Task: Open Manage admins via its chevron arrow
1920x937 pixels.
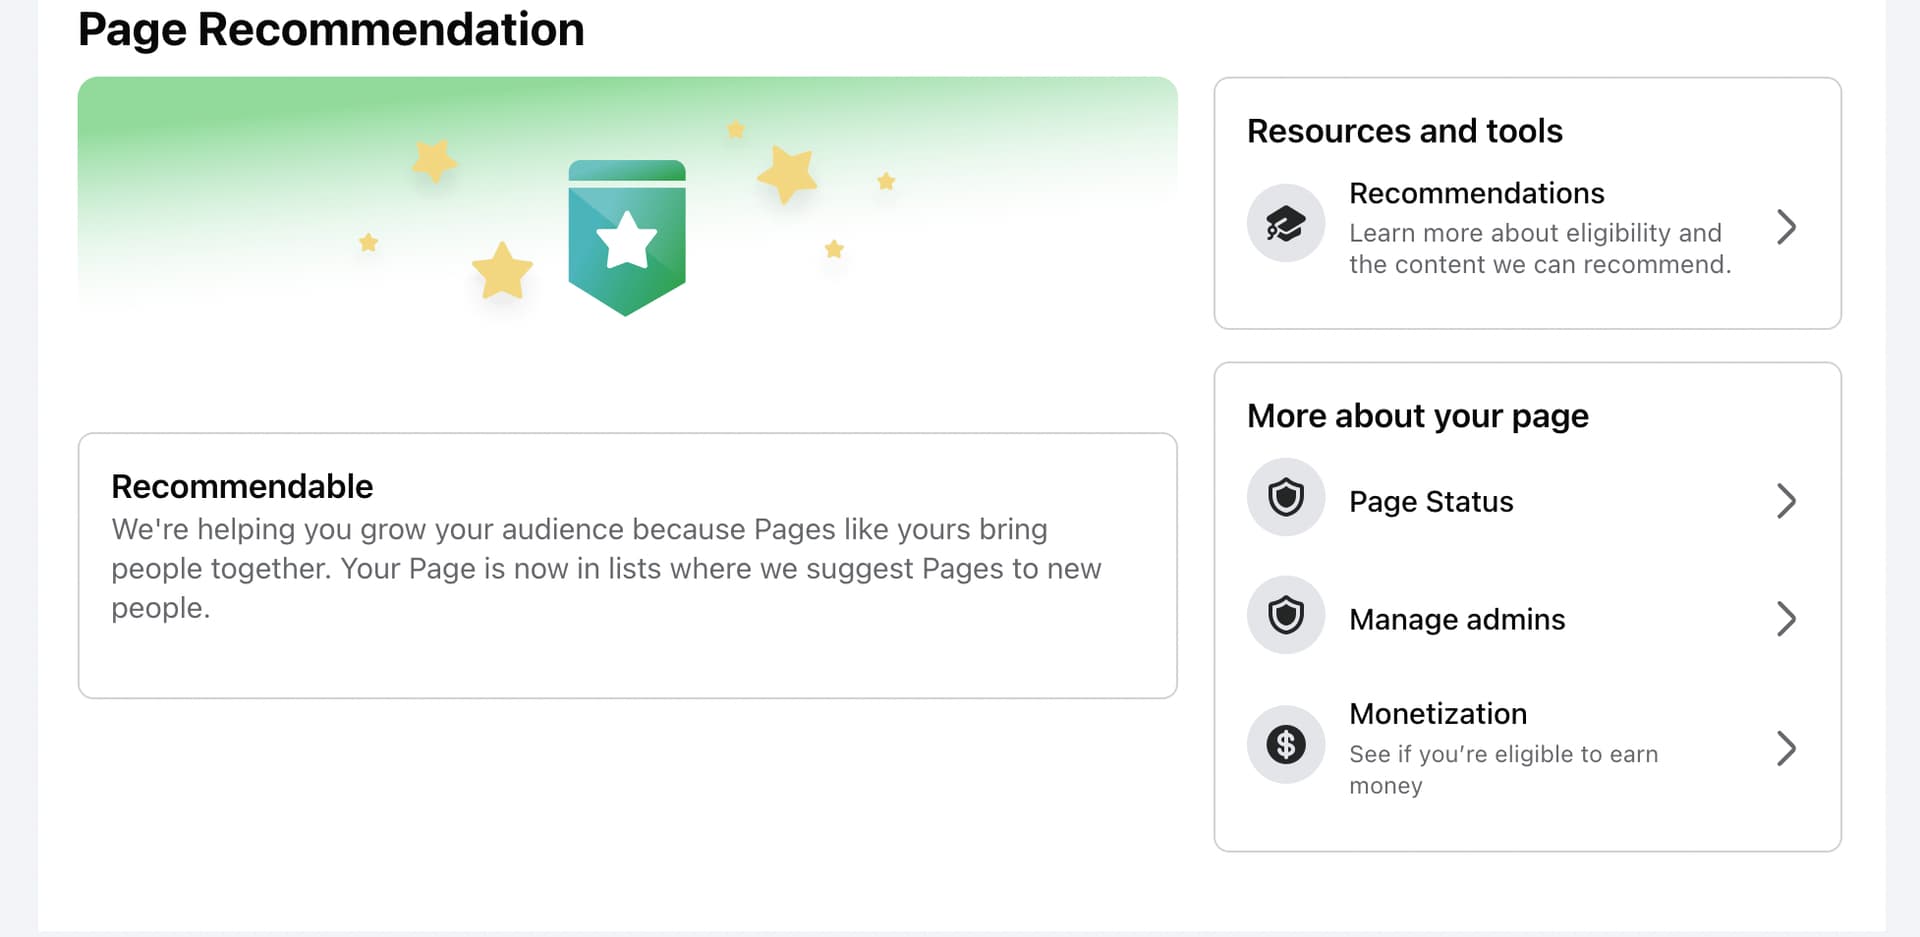Action: tap(1786, 619)
